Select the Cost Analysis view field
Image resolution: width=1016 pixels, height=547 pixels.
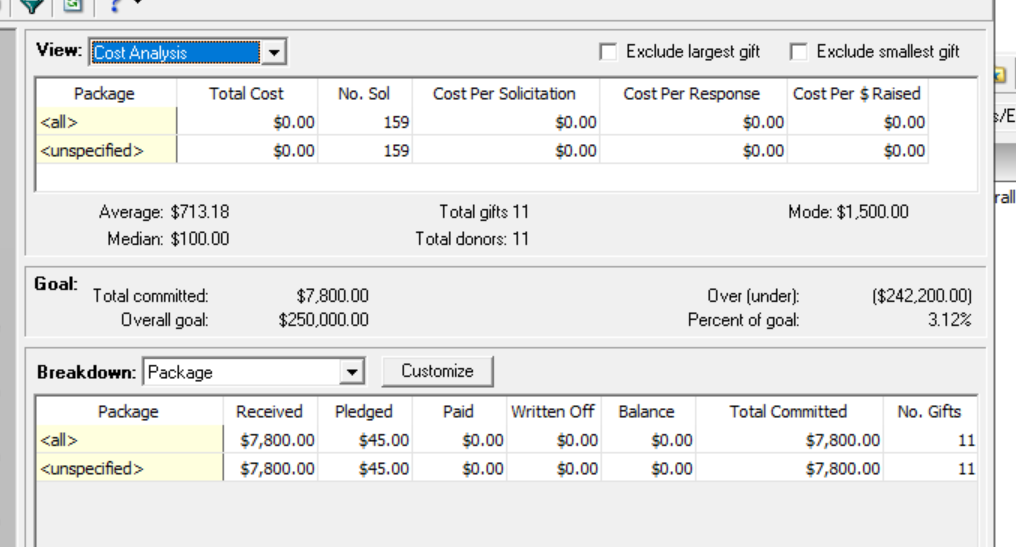click(x=176, y=52)
